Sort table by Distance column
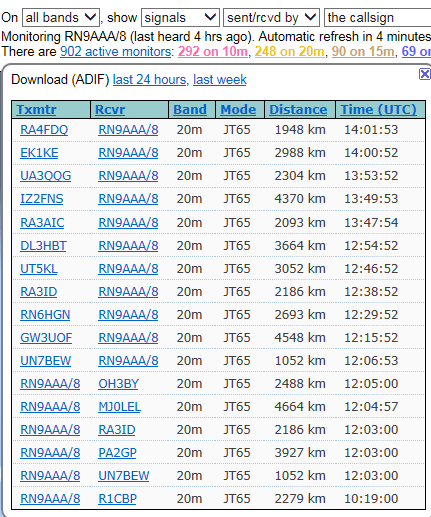Image resolution: width=431 pixels, height=517 pixels. pos(298,110)
